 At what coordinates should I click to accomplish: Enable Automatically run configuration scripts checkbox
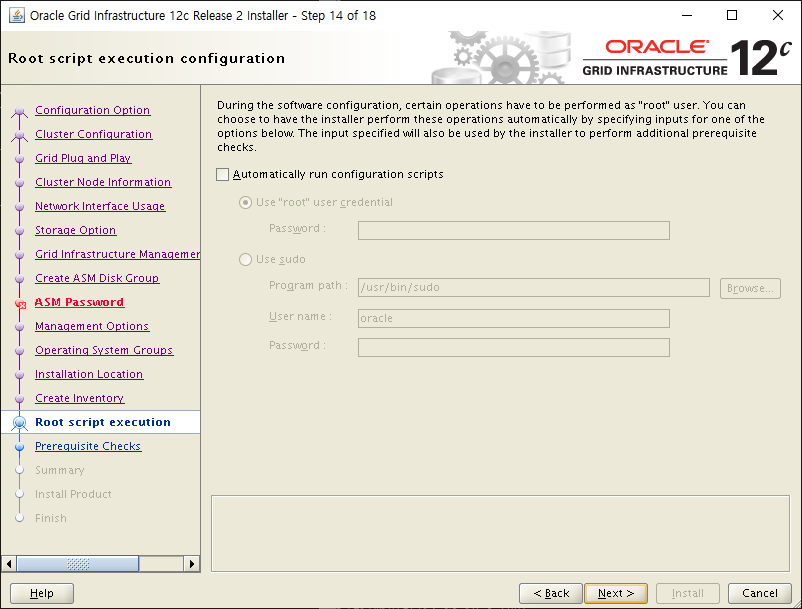222,175
